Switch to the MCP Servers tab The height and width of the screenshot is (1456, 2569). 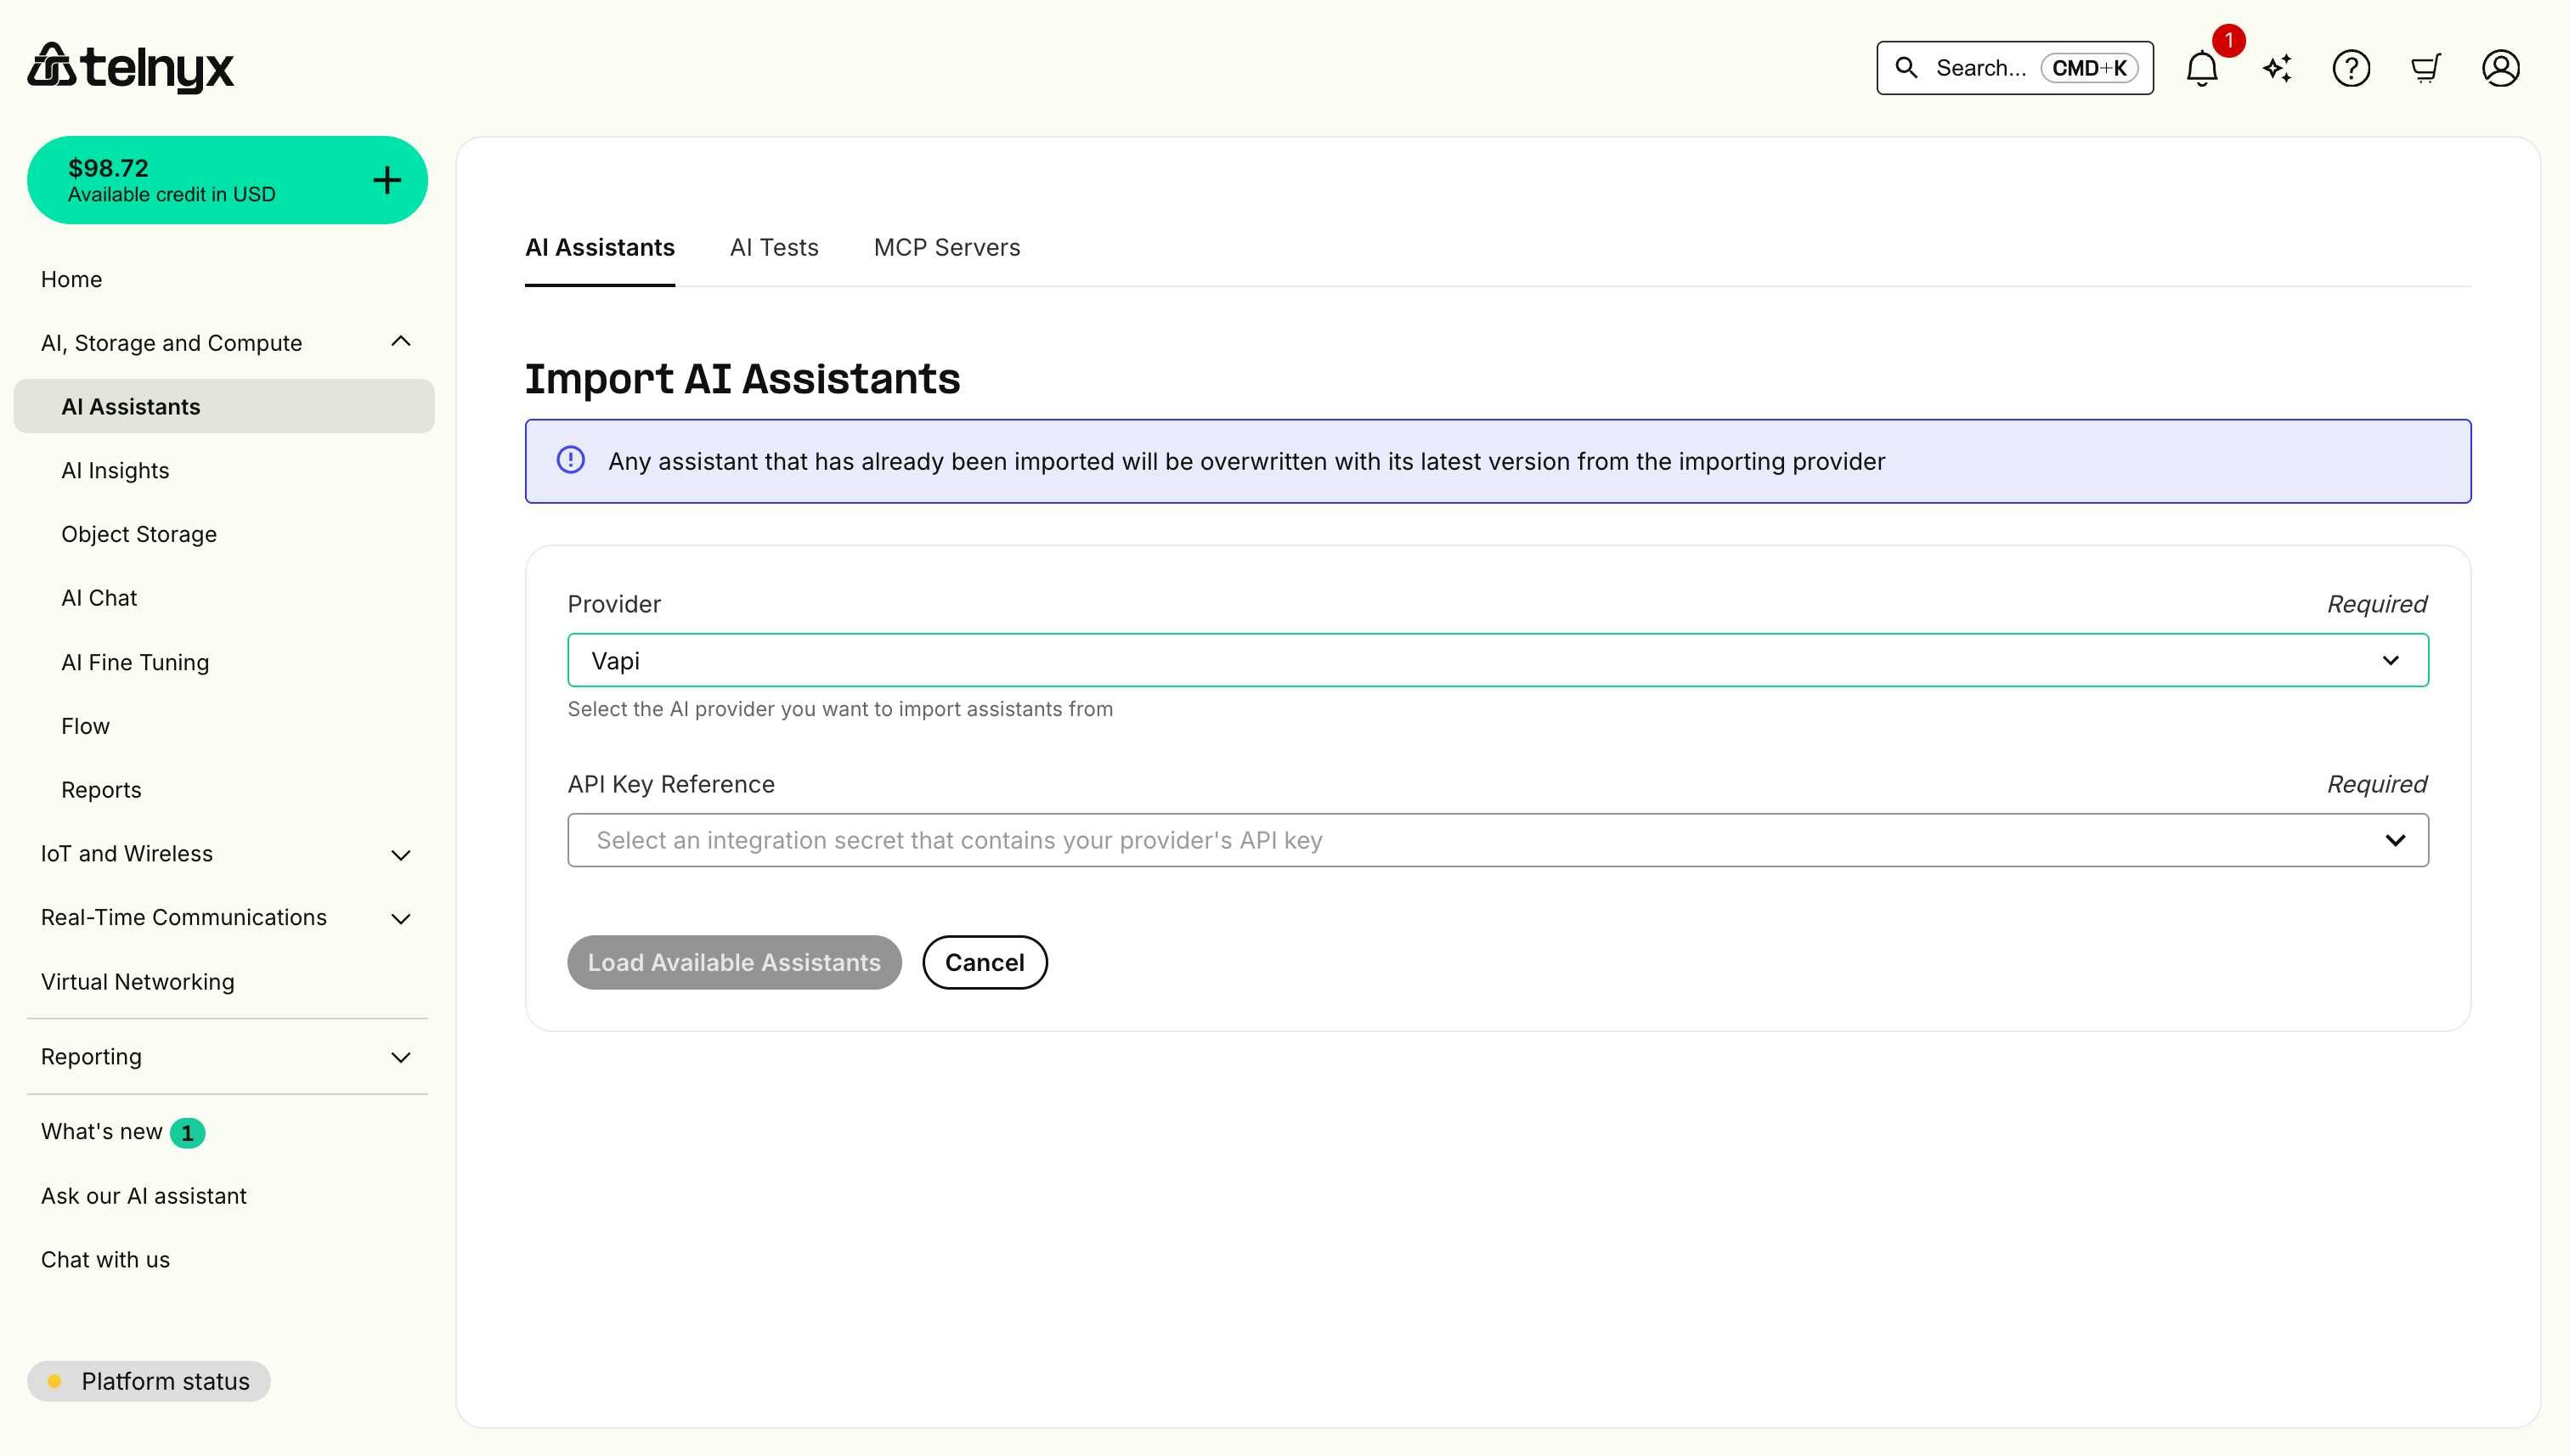[947, 247]
